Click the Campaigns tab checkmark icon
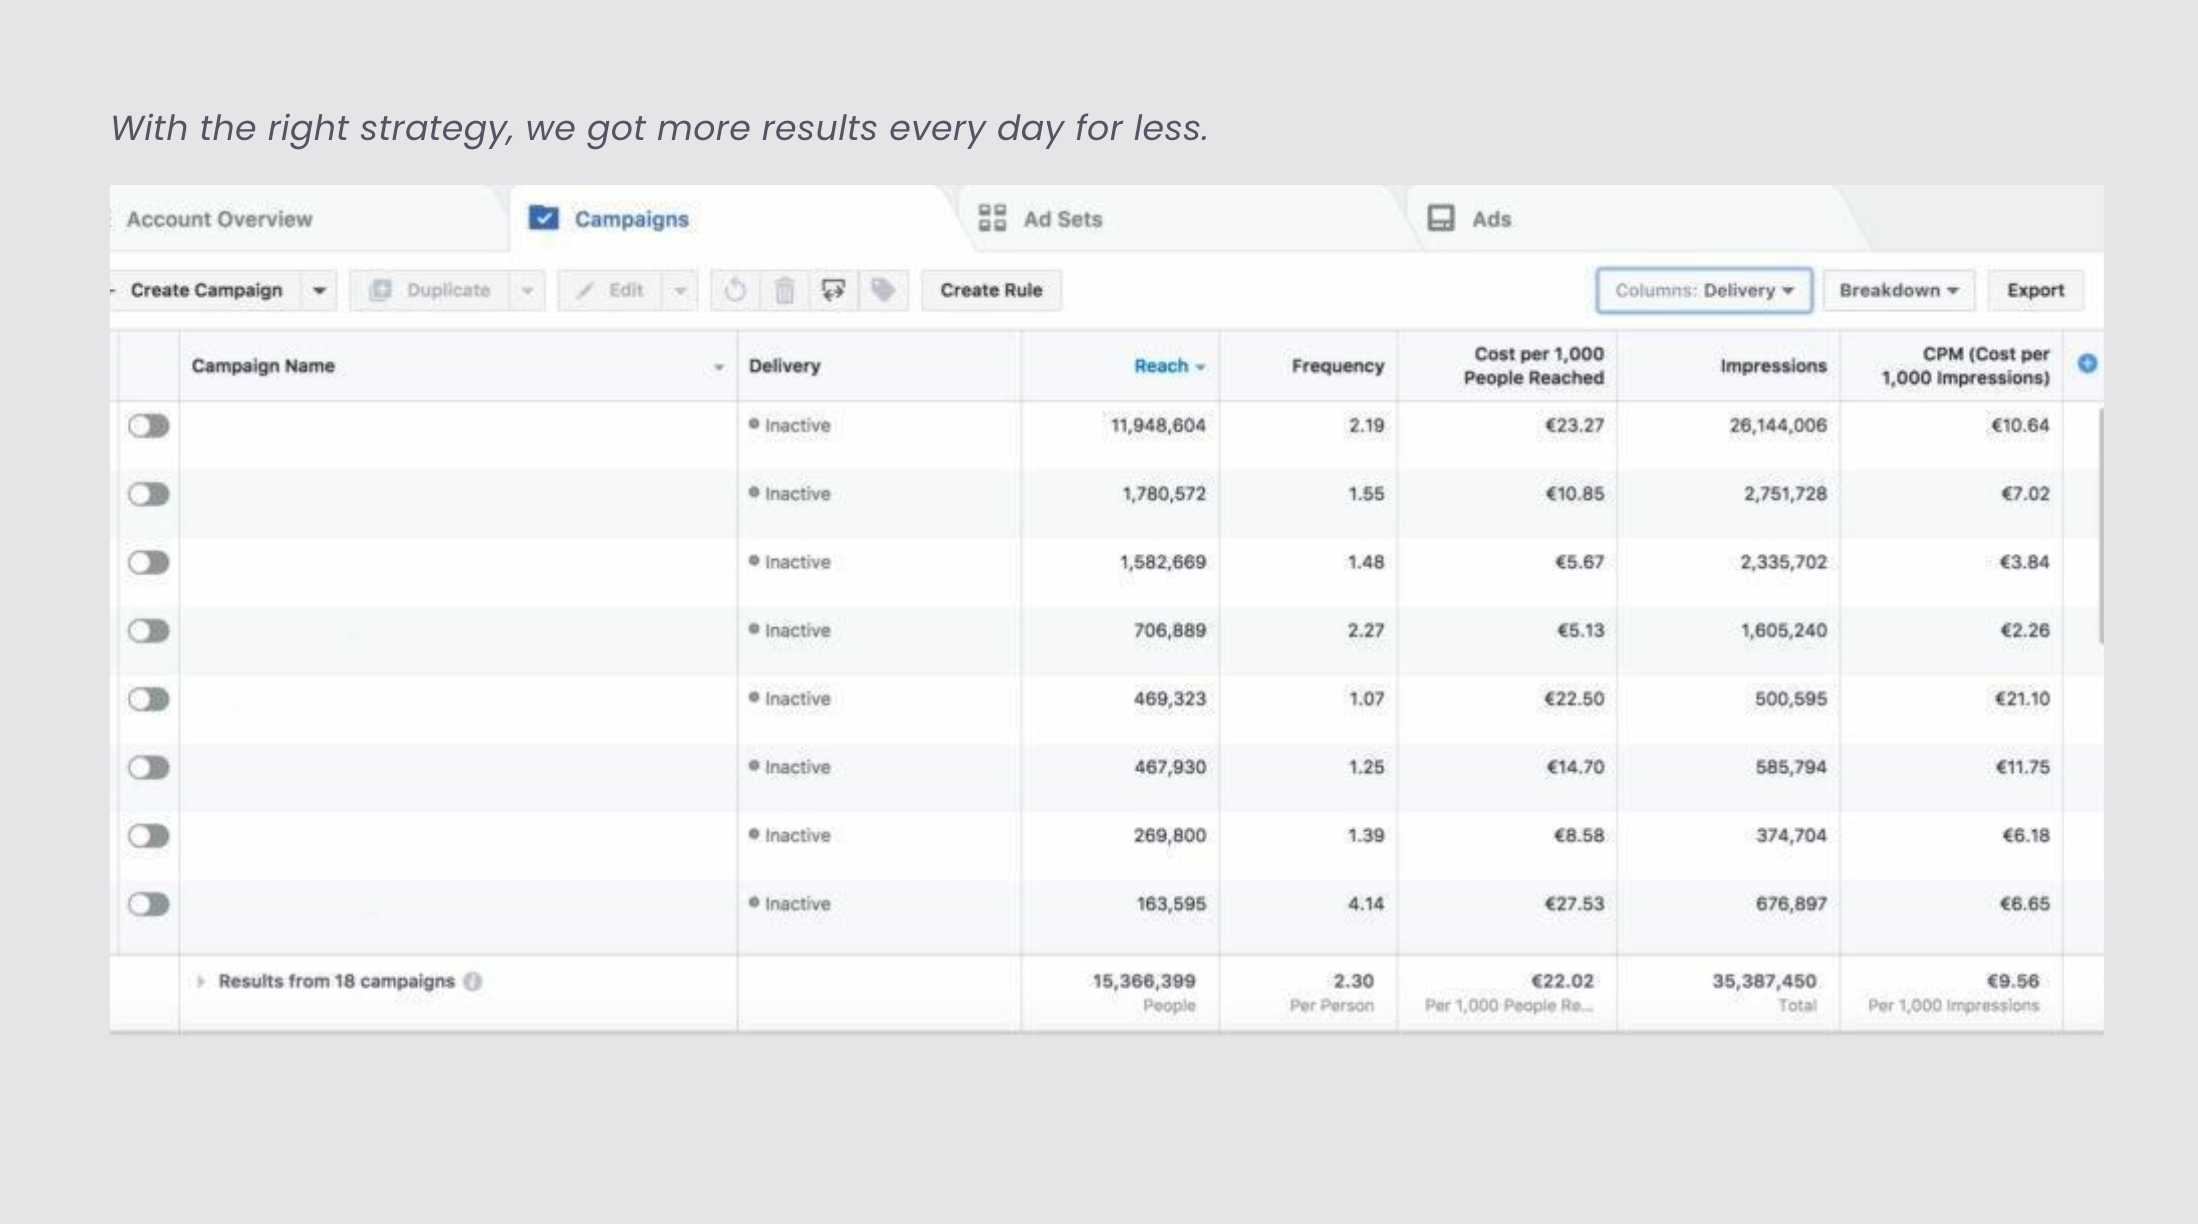 543,218
